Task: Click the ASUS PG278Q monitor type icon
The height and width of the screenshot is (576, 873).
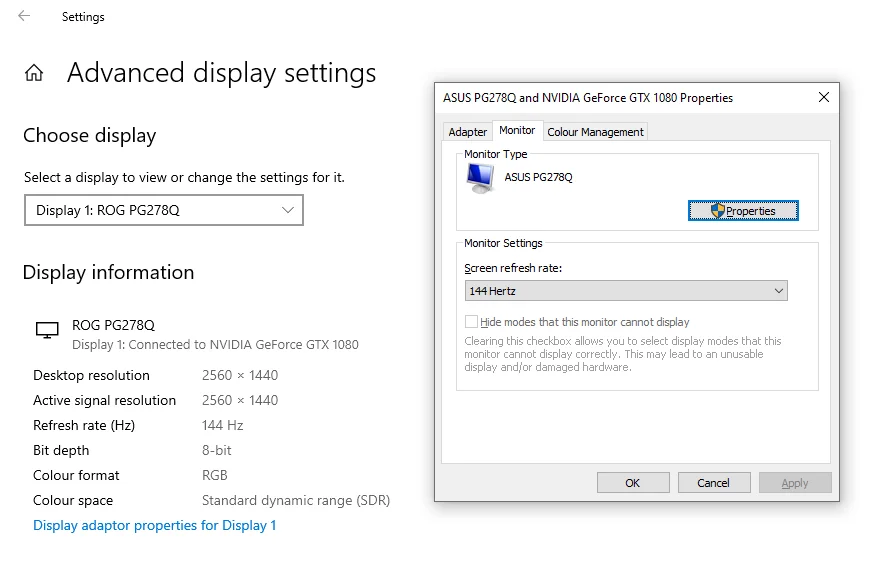Action: click(x=480, y=179)
